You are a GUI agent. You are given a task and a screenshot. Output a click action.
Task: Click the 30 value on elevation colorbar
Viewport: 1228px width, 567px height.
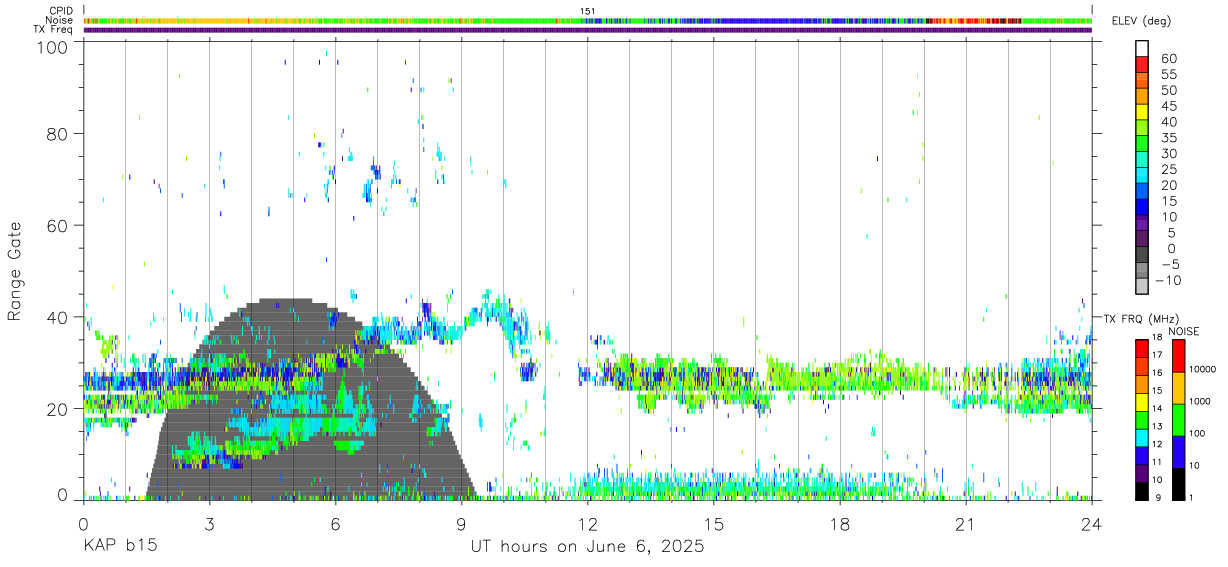click(1169, 153)
